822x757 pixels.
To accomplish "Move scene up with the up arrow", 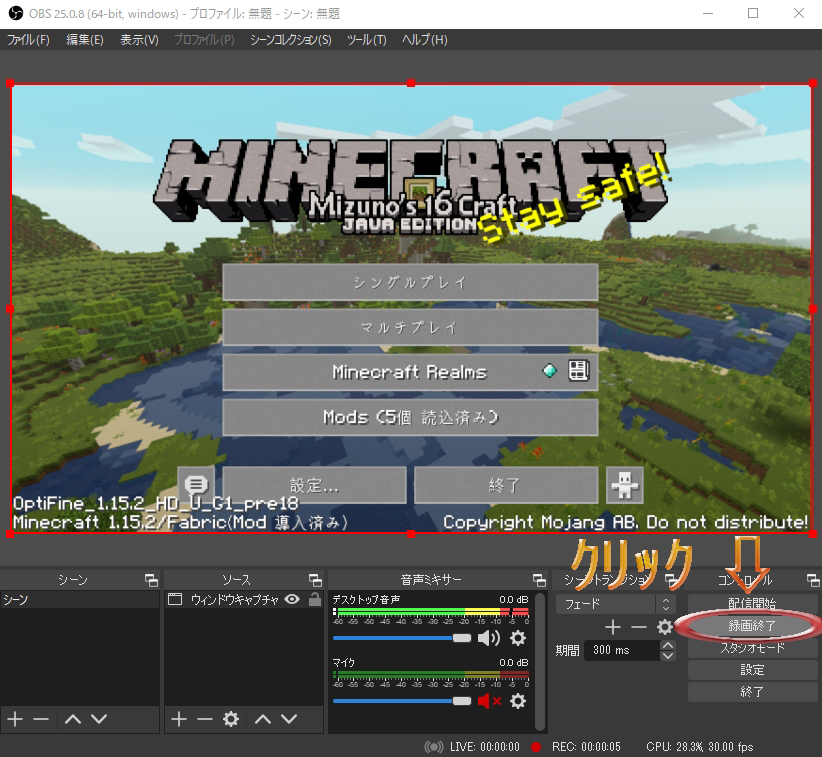I will (73, 719).
